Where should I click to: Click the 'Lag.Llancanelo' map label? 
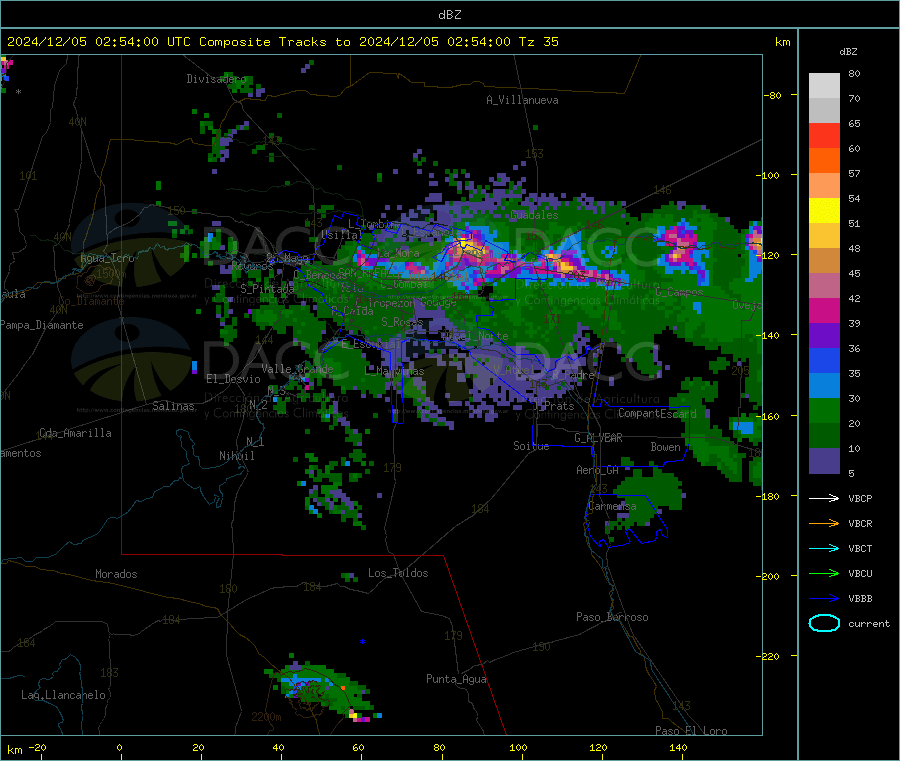point(63,695)
